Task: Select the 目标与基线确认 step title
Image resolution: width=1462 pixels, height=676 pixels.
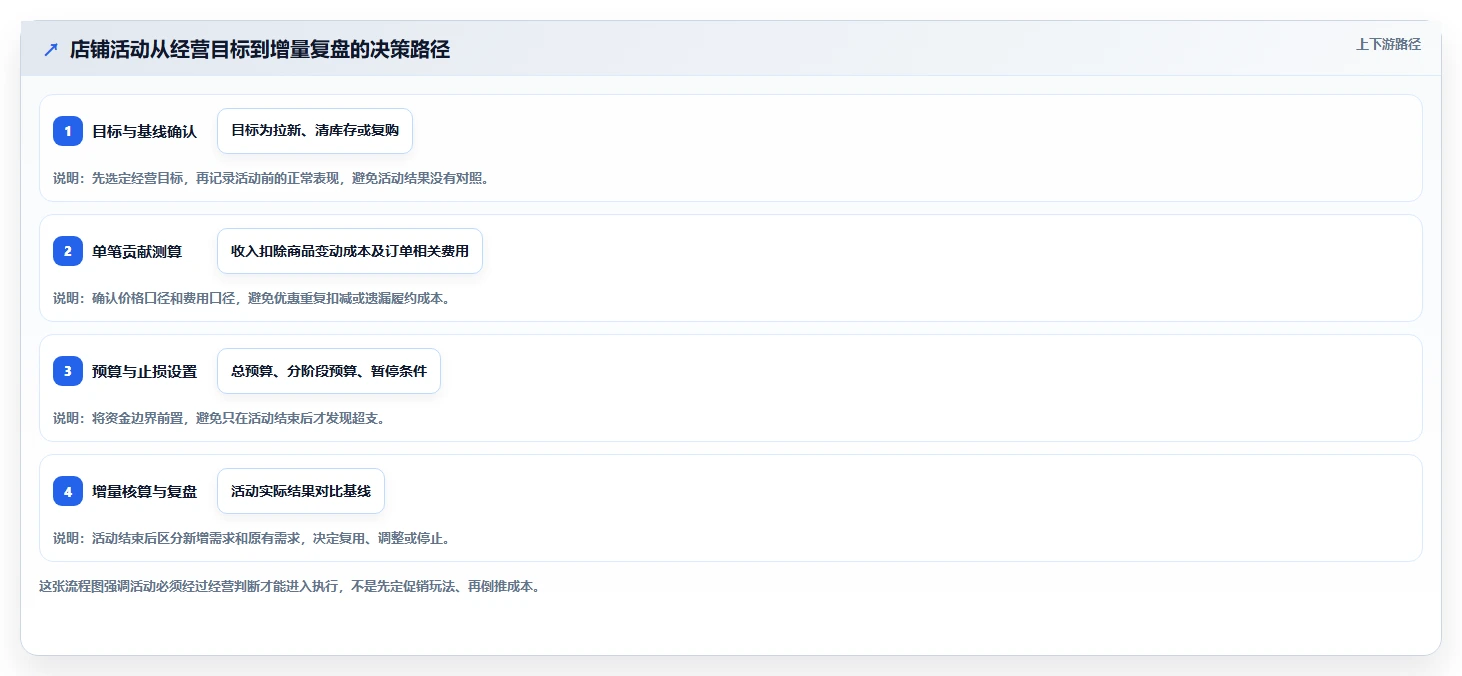Action: [x=145, y=131]
